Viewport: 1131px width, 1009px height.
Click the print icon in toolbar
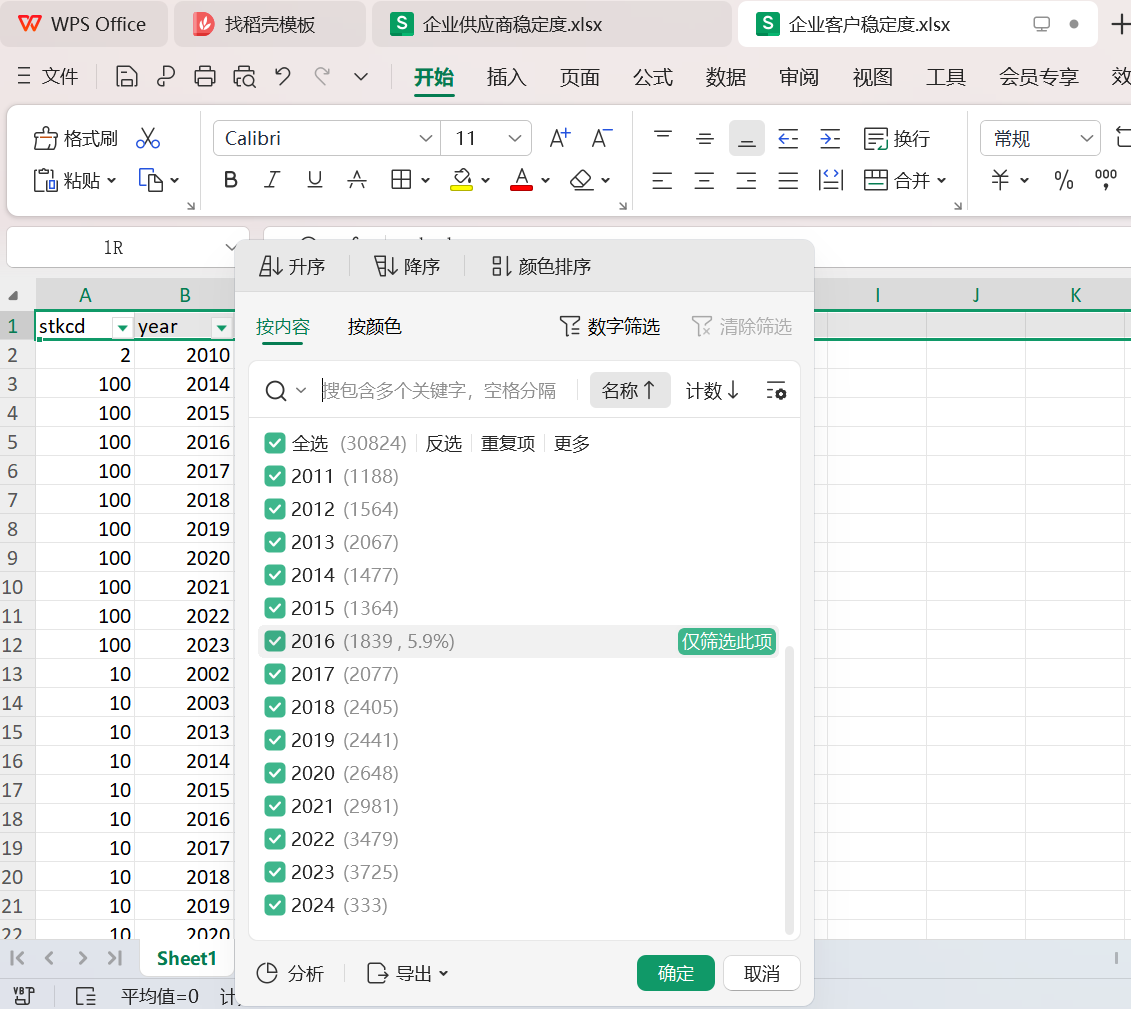(205, 77)
